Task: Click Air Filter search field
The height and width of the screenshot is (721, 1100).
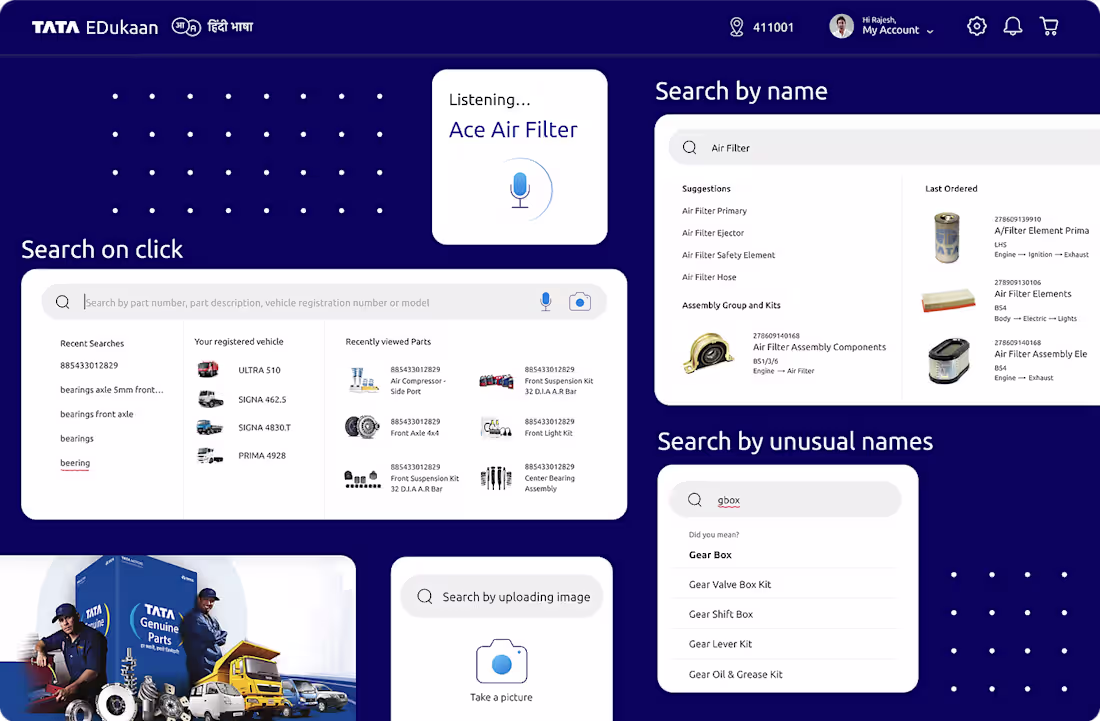Action: pos(885,147)
